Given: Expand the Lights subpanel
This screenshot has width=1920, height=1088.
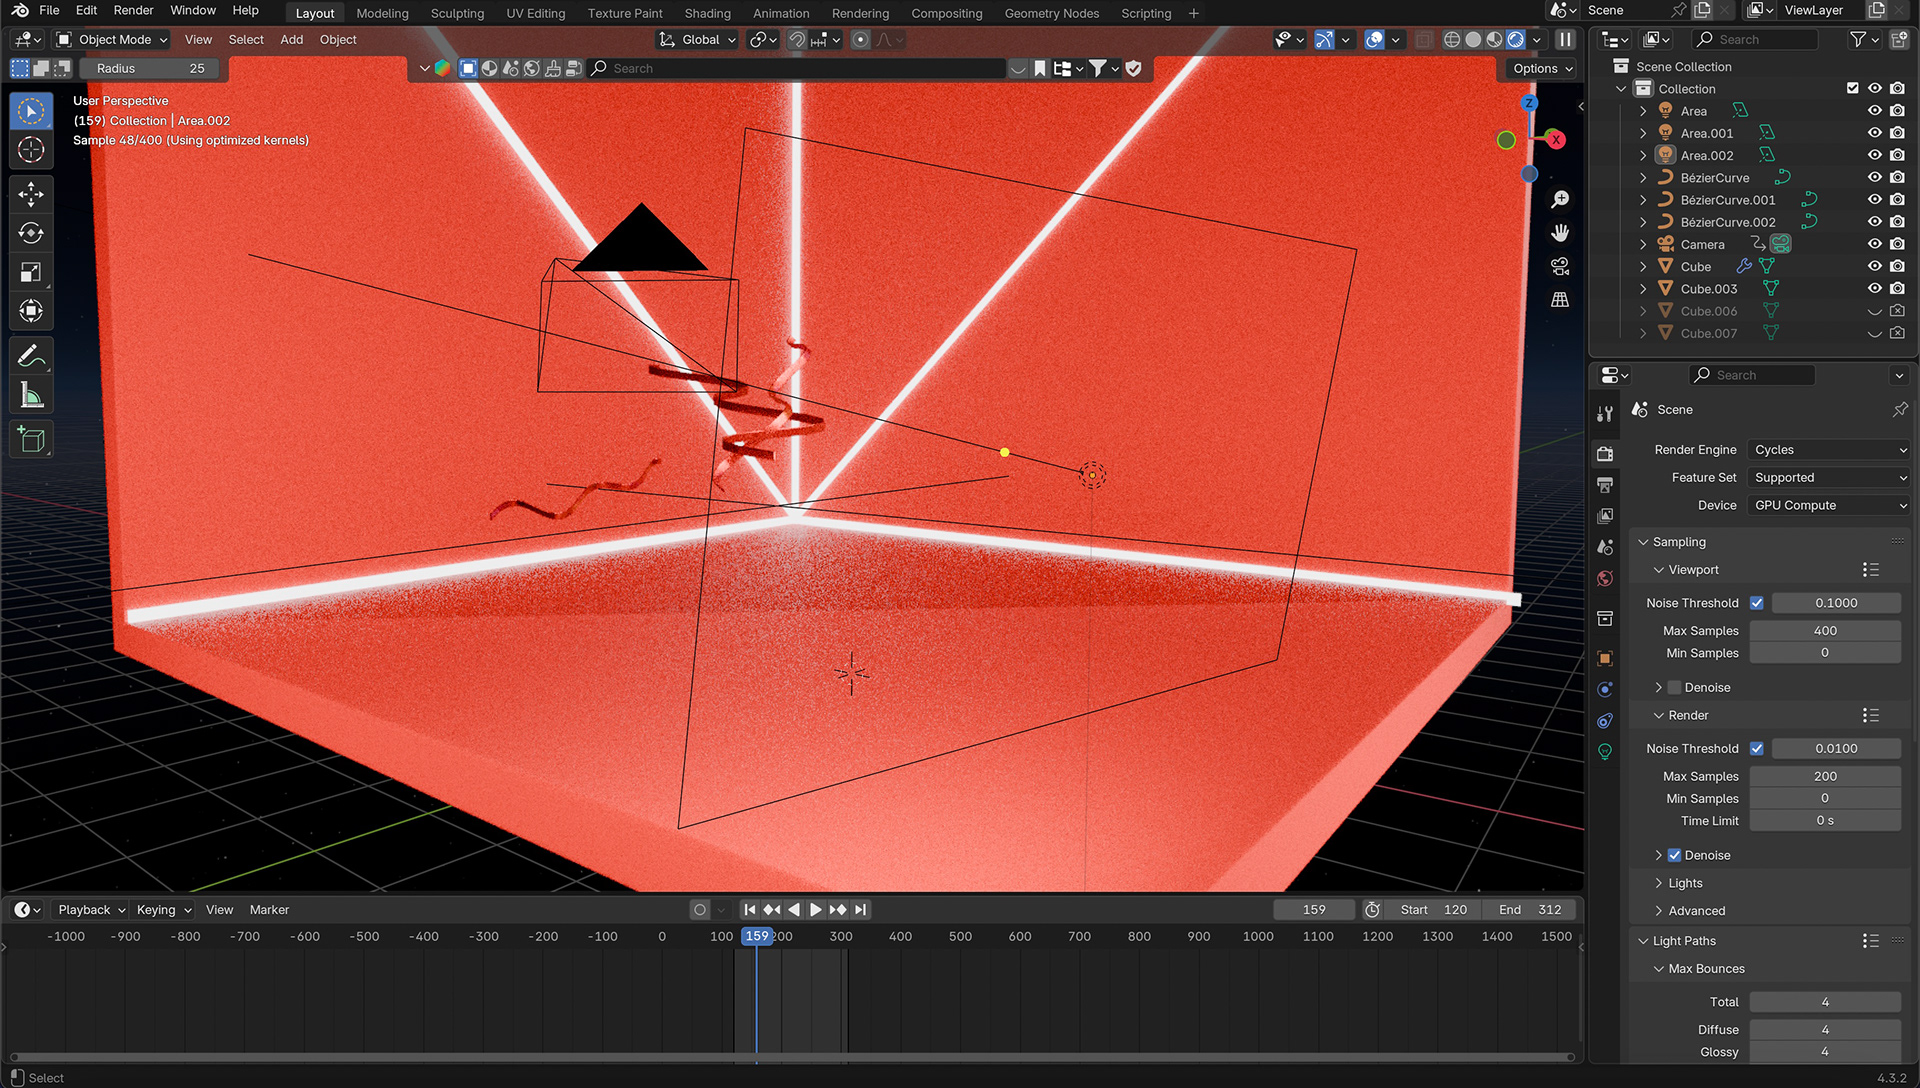Looking at the screenshot, I should pos(1685,883).
